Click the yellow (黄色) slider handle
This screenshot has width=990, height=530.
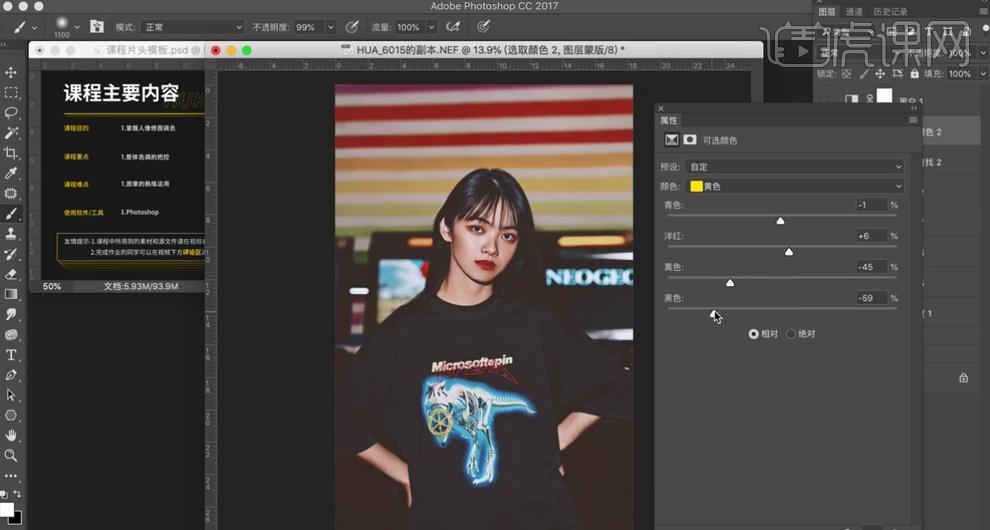(730, 282)
